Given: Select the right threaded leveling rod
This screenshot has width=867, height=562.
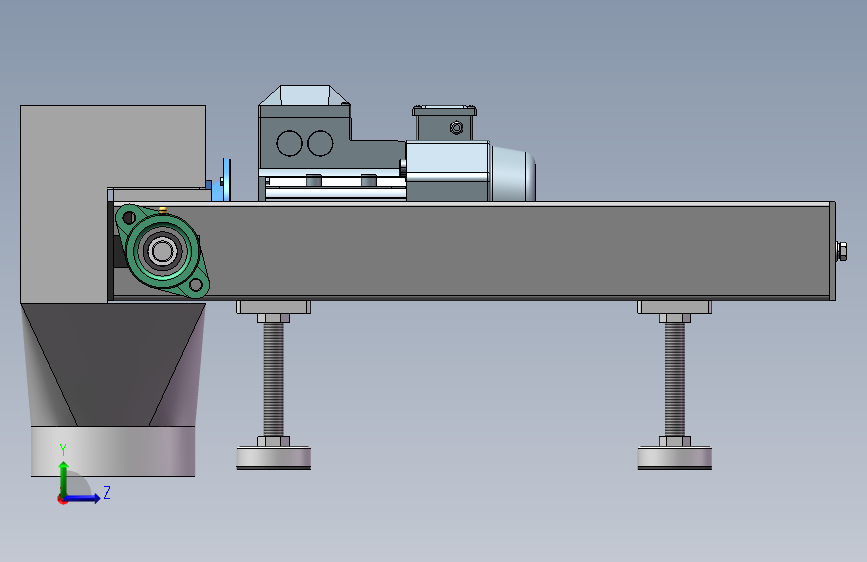Looking at the screenshot, I should 675,379.
